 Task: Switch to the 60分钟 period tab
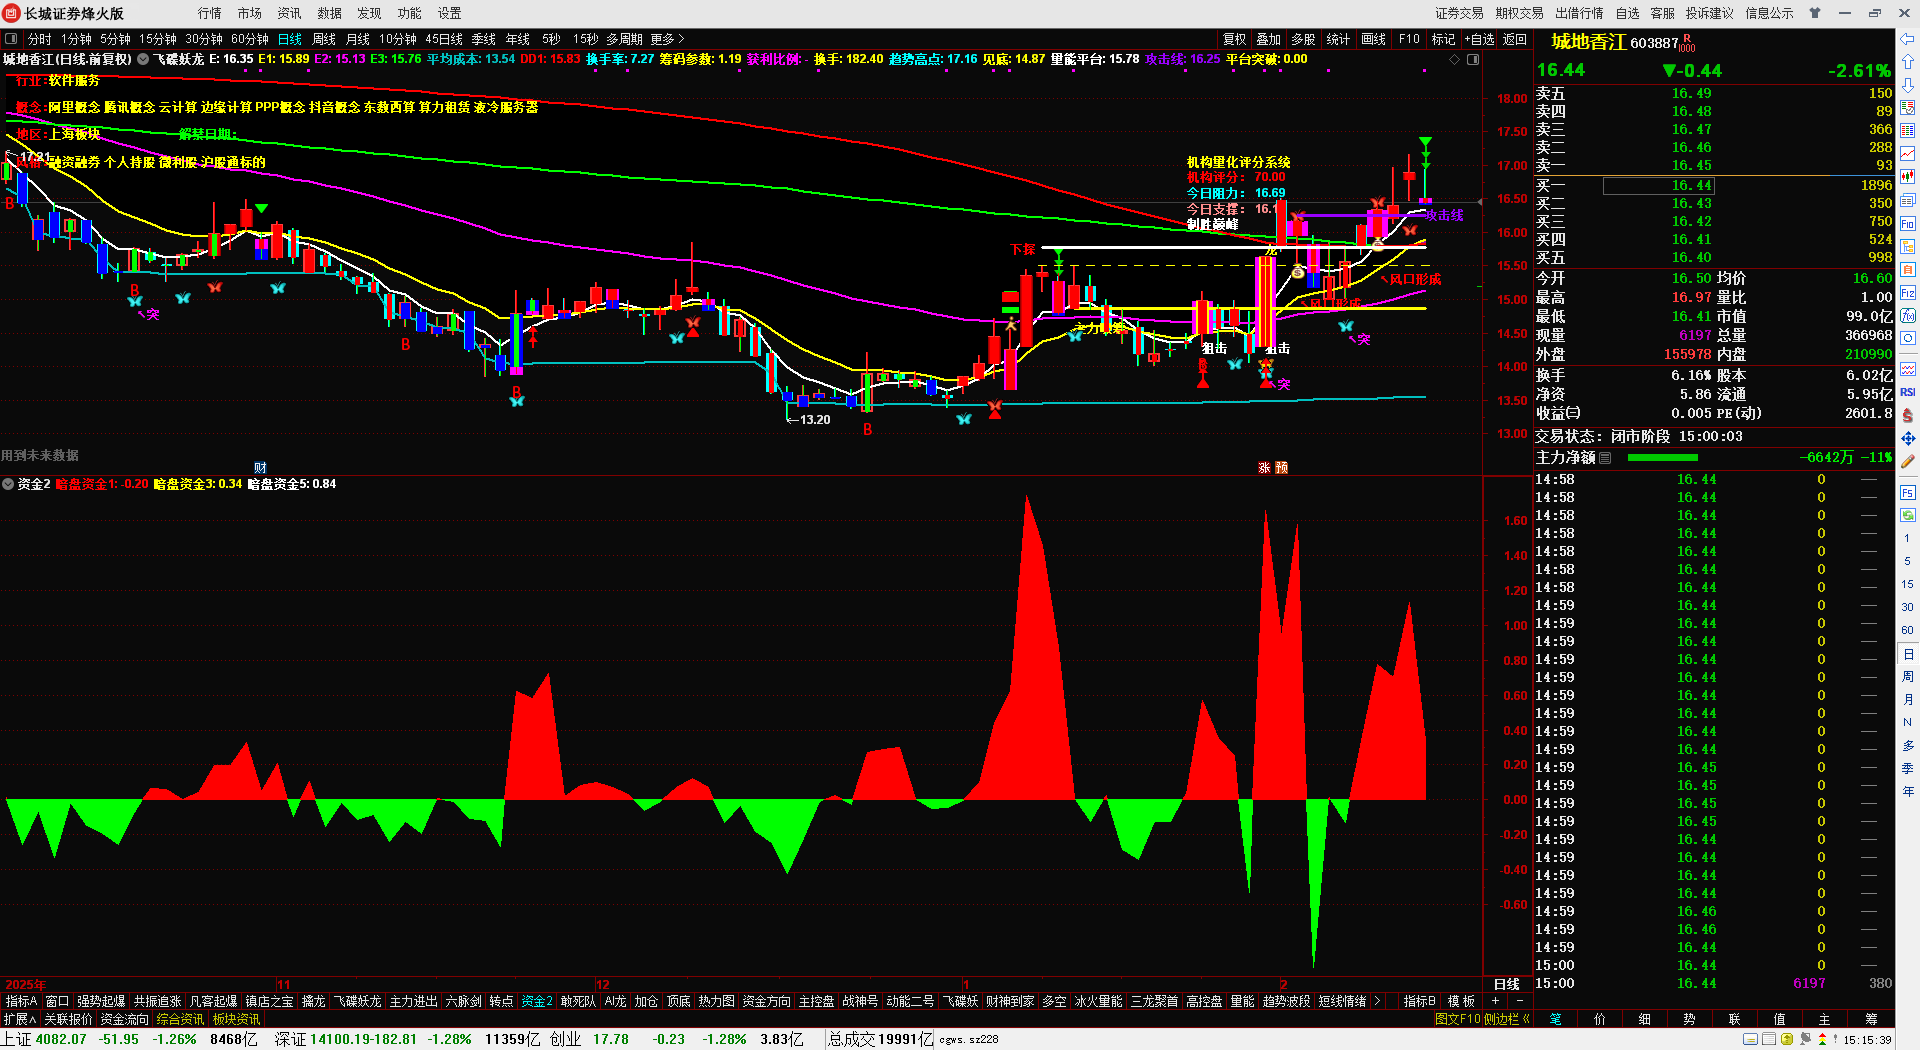[249, 39]
